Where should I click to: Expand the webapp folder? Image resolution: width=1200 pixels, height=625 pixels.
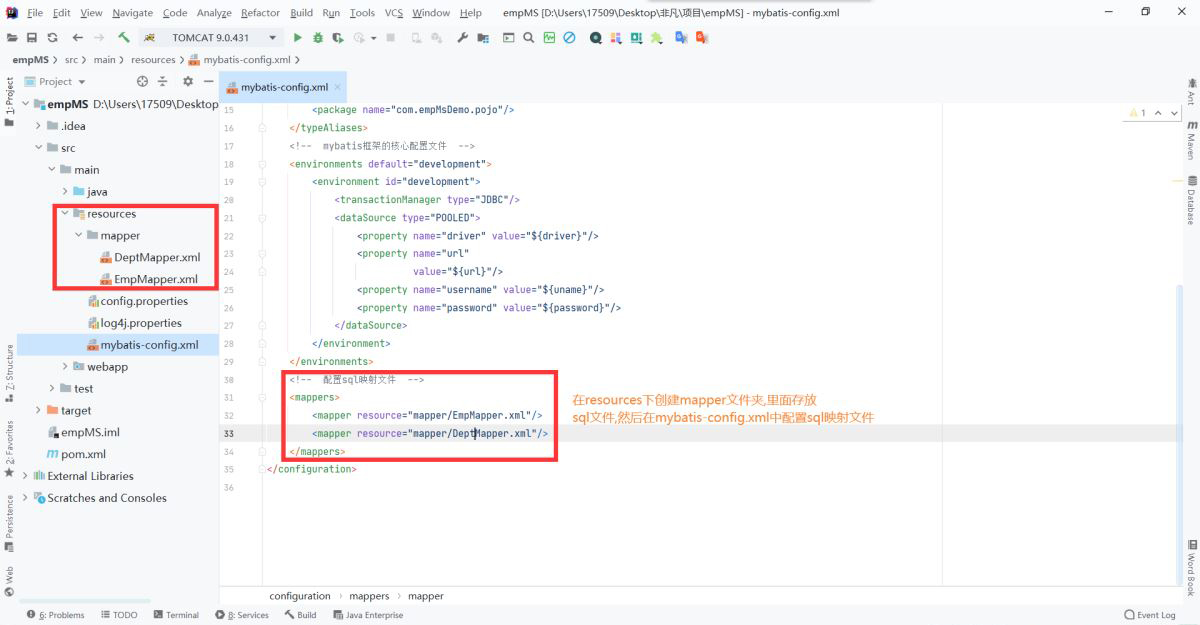pyautogui.click(x=66, y=367)
